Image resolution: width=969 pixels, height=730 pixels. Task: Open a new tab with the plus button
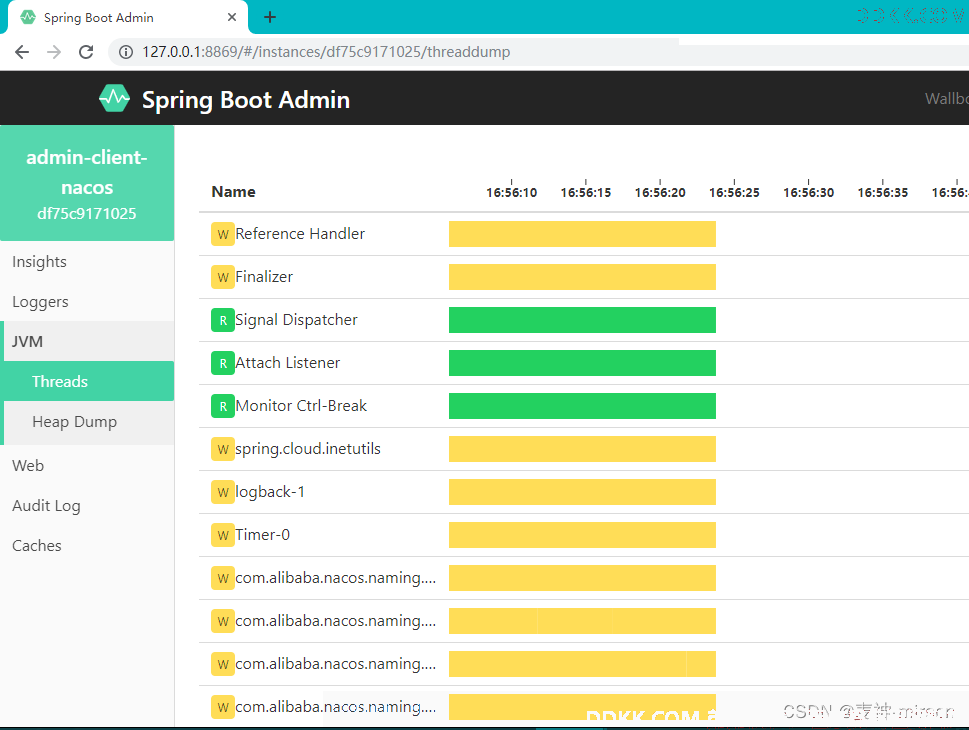pos(269,17)
